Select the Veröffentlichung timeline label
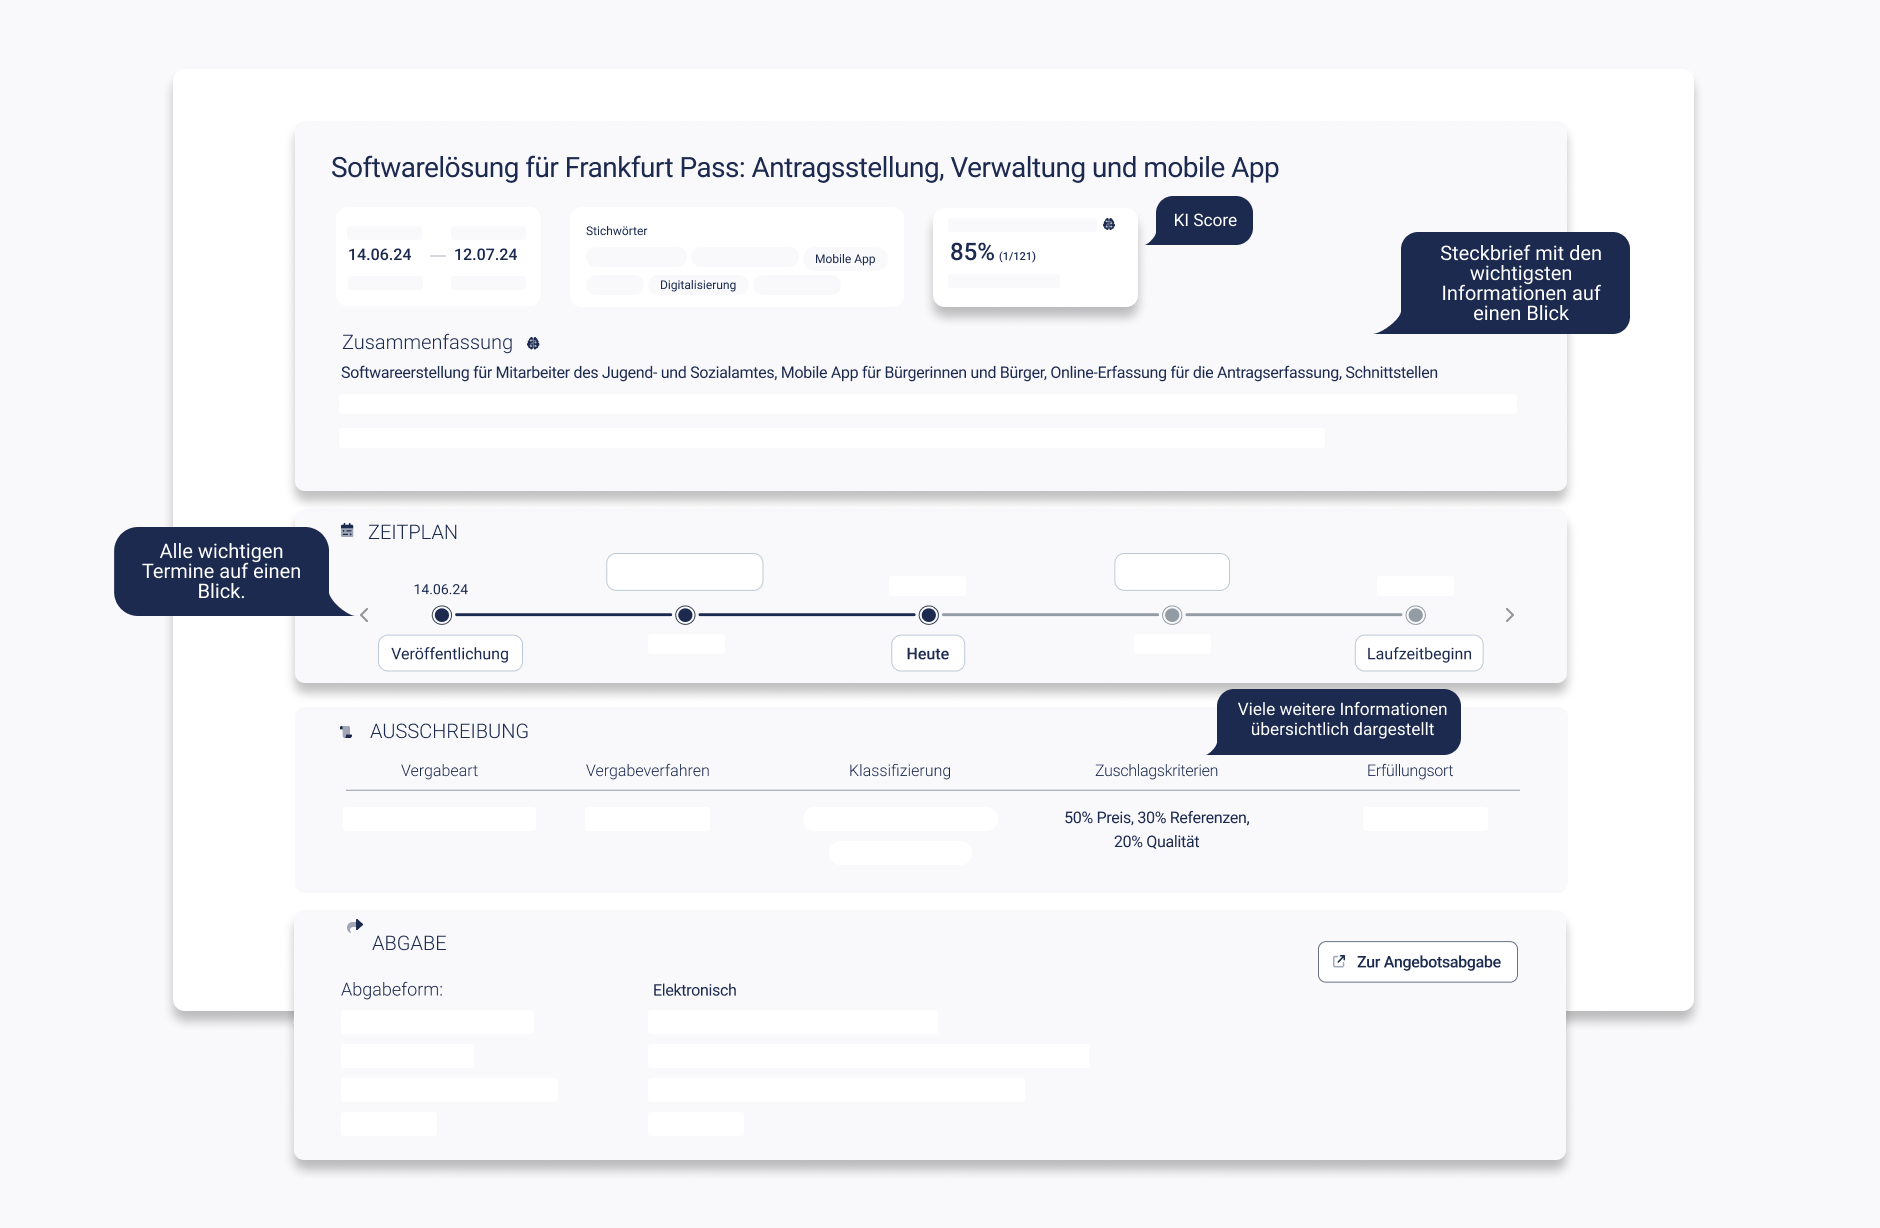Viewport: 1880px width, 1228px height. tap(450, 653)
